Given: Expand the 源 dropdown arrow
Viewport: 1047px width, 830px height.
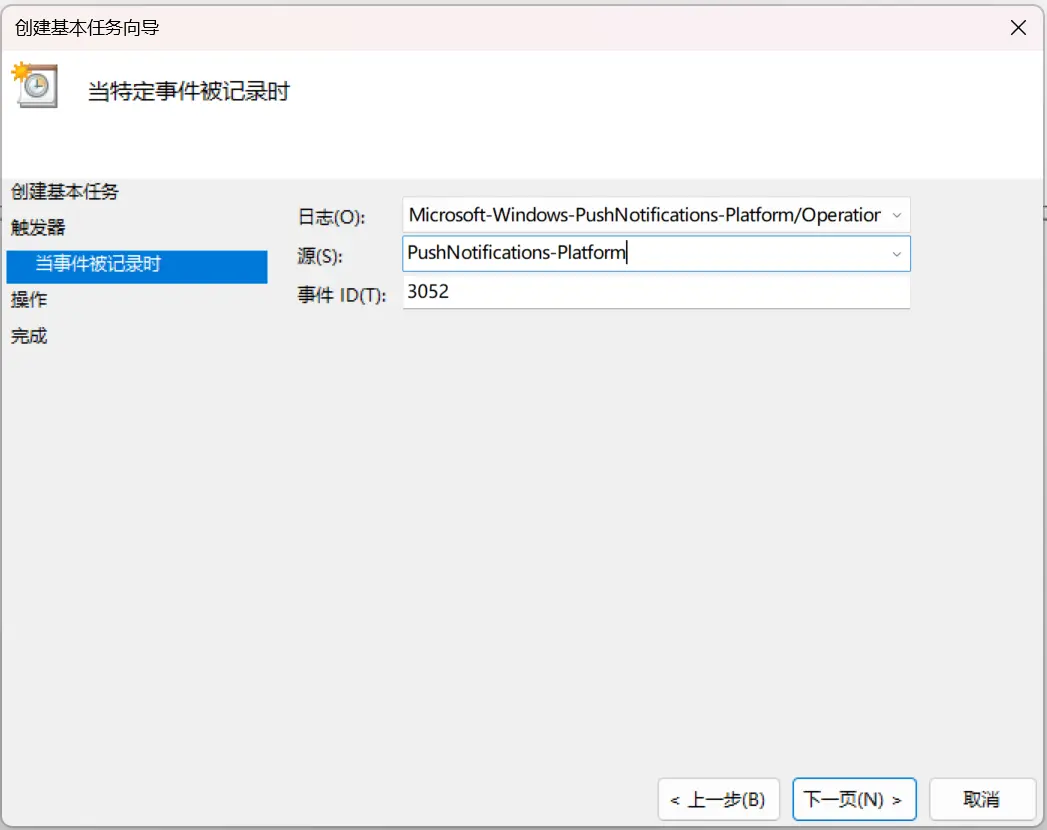Looking at the screenshot, I should pyautogui.click(x=896, y=254).
